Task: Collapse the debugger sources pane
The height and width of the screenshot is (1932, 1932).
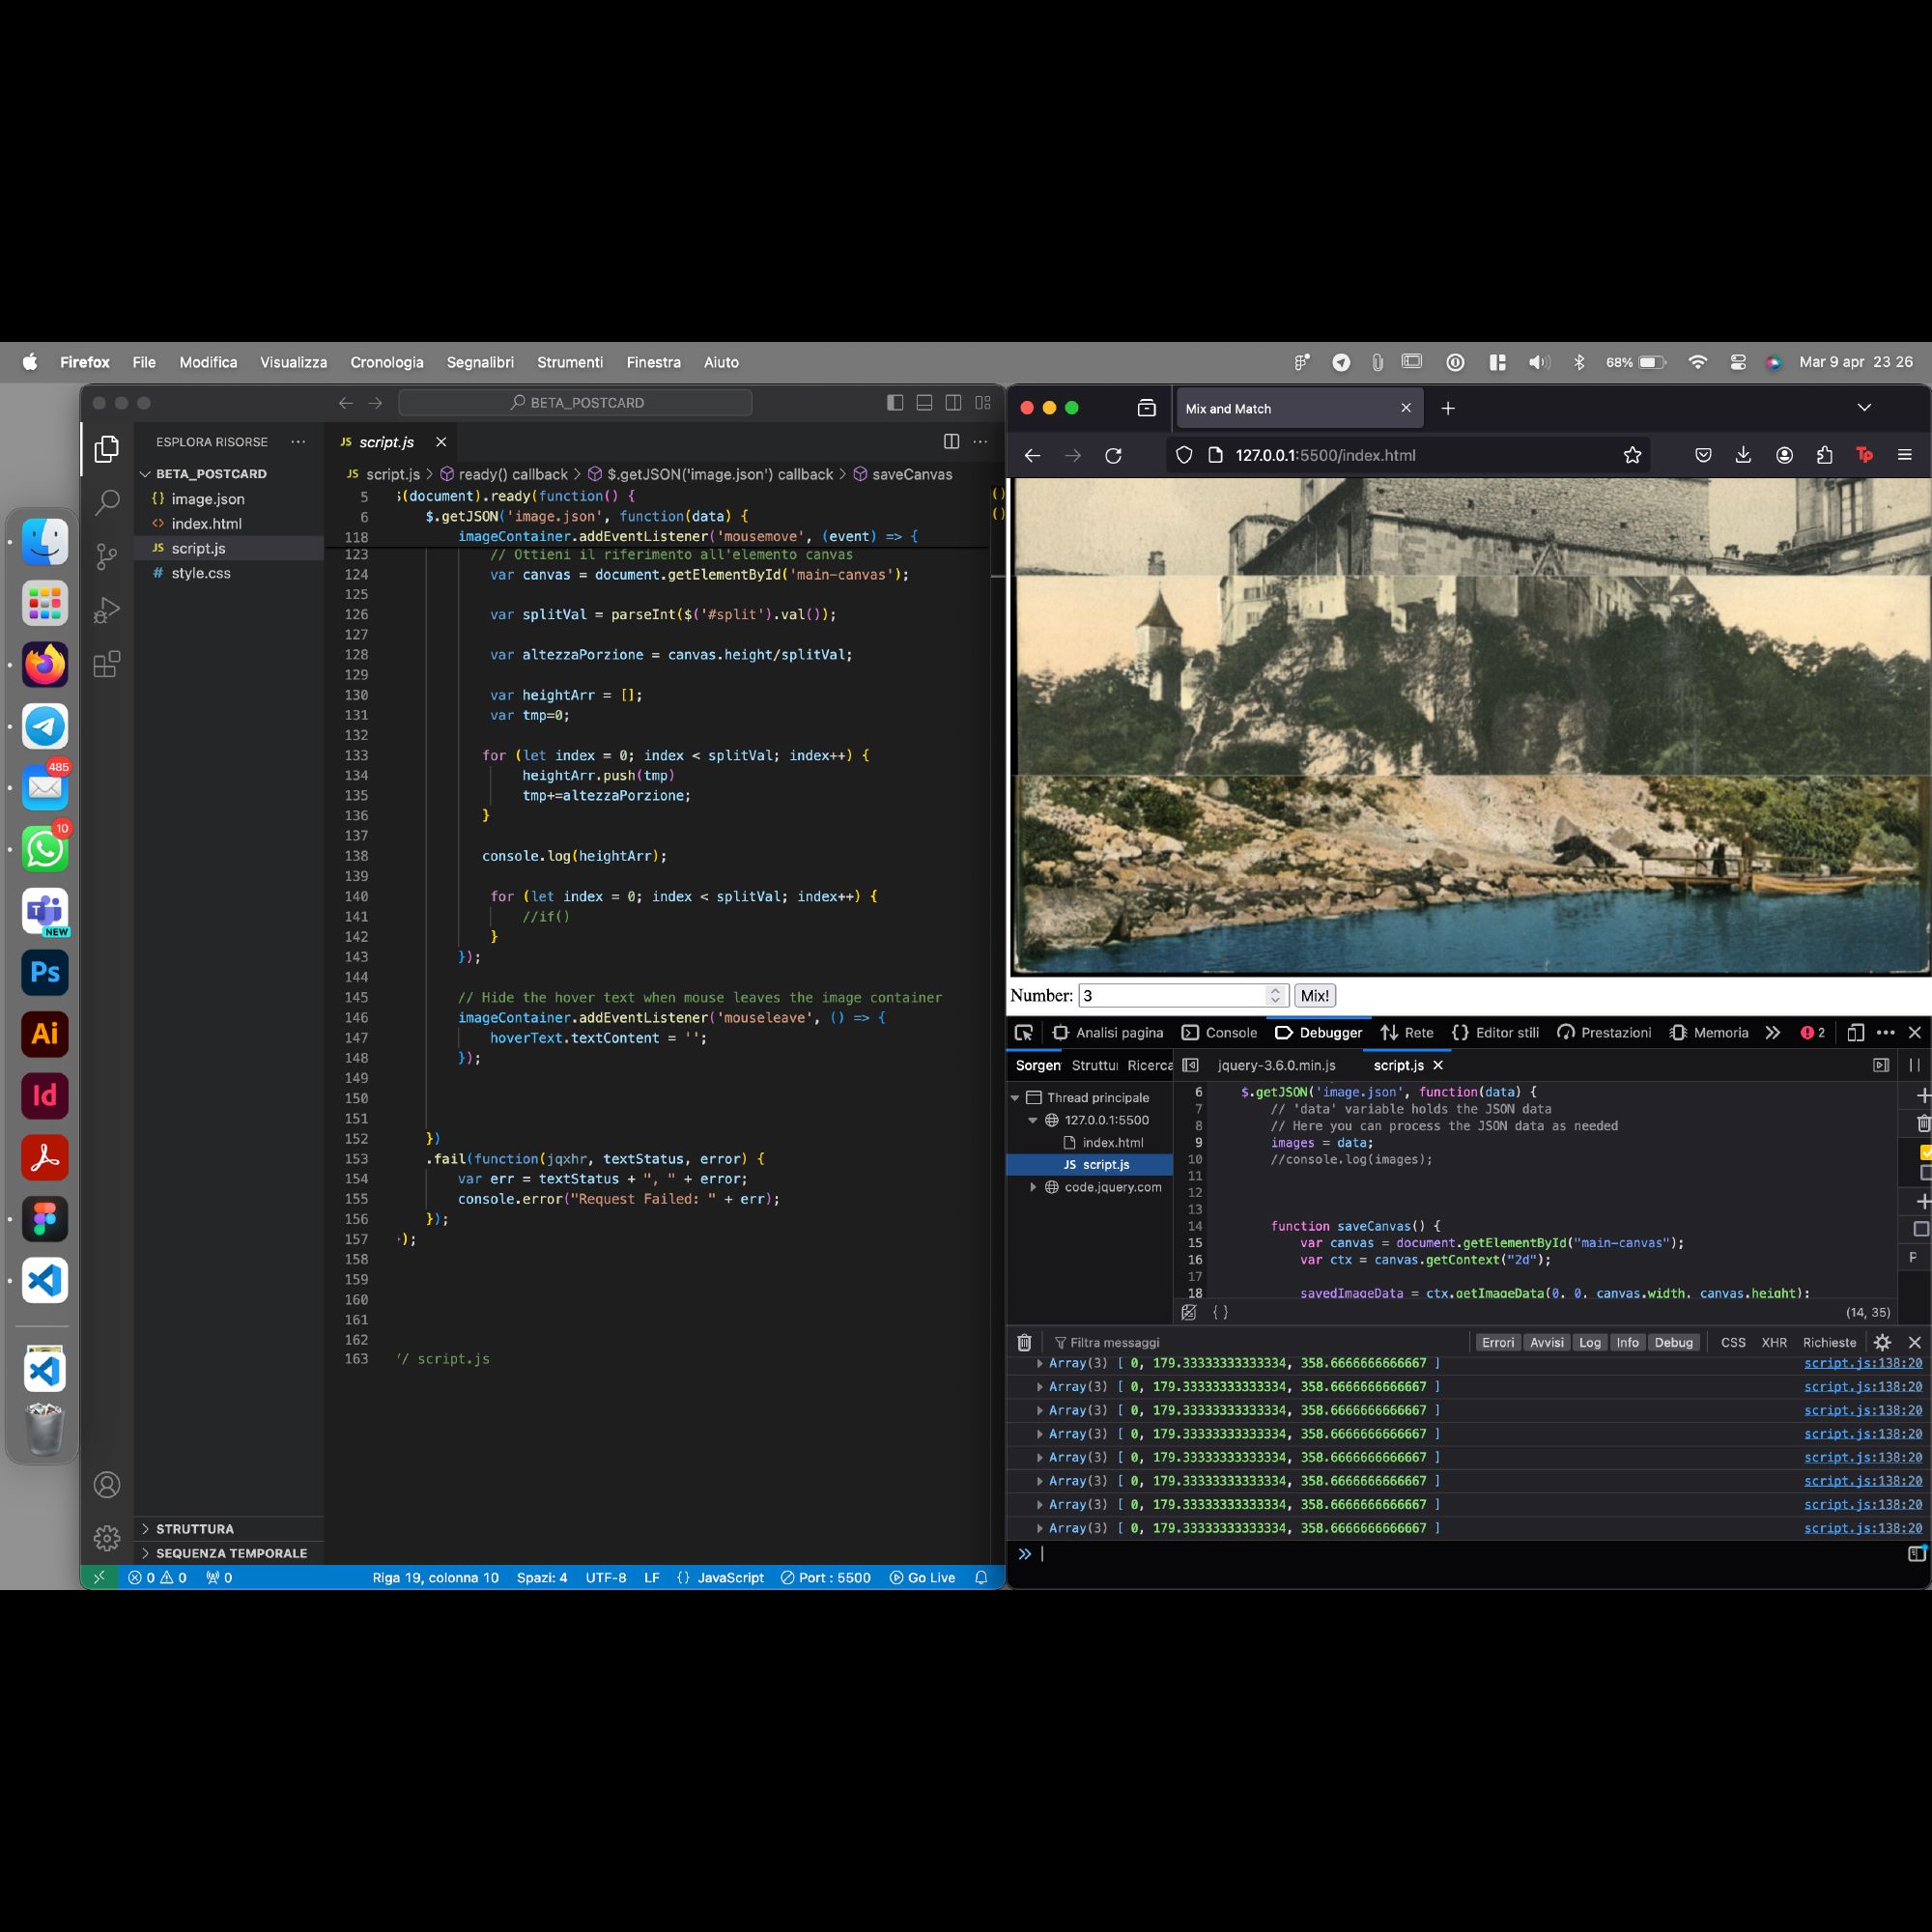Action: (1190, 1066)
